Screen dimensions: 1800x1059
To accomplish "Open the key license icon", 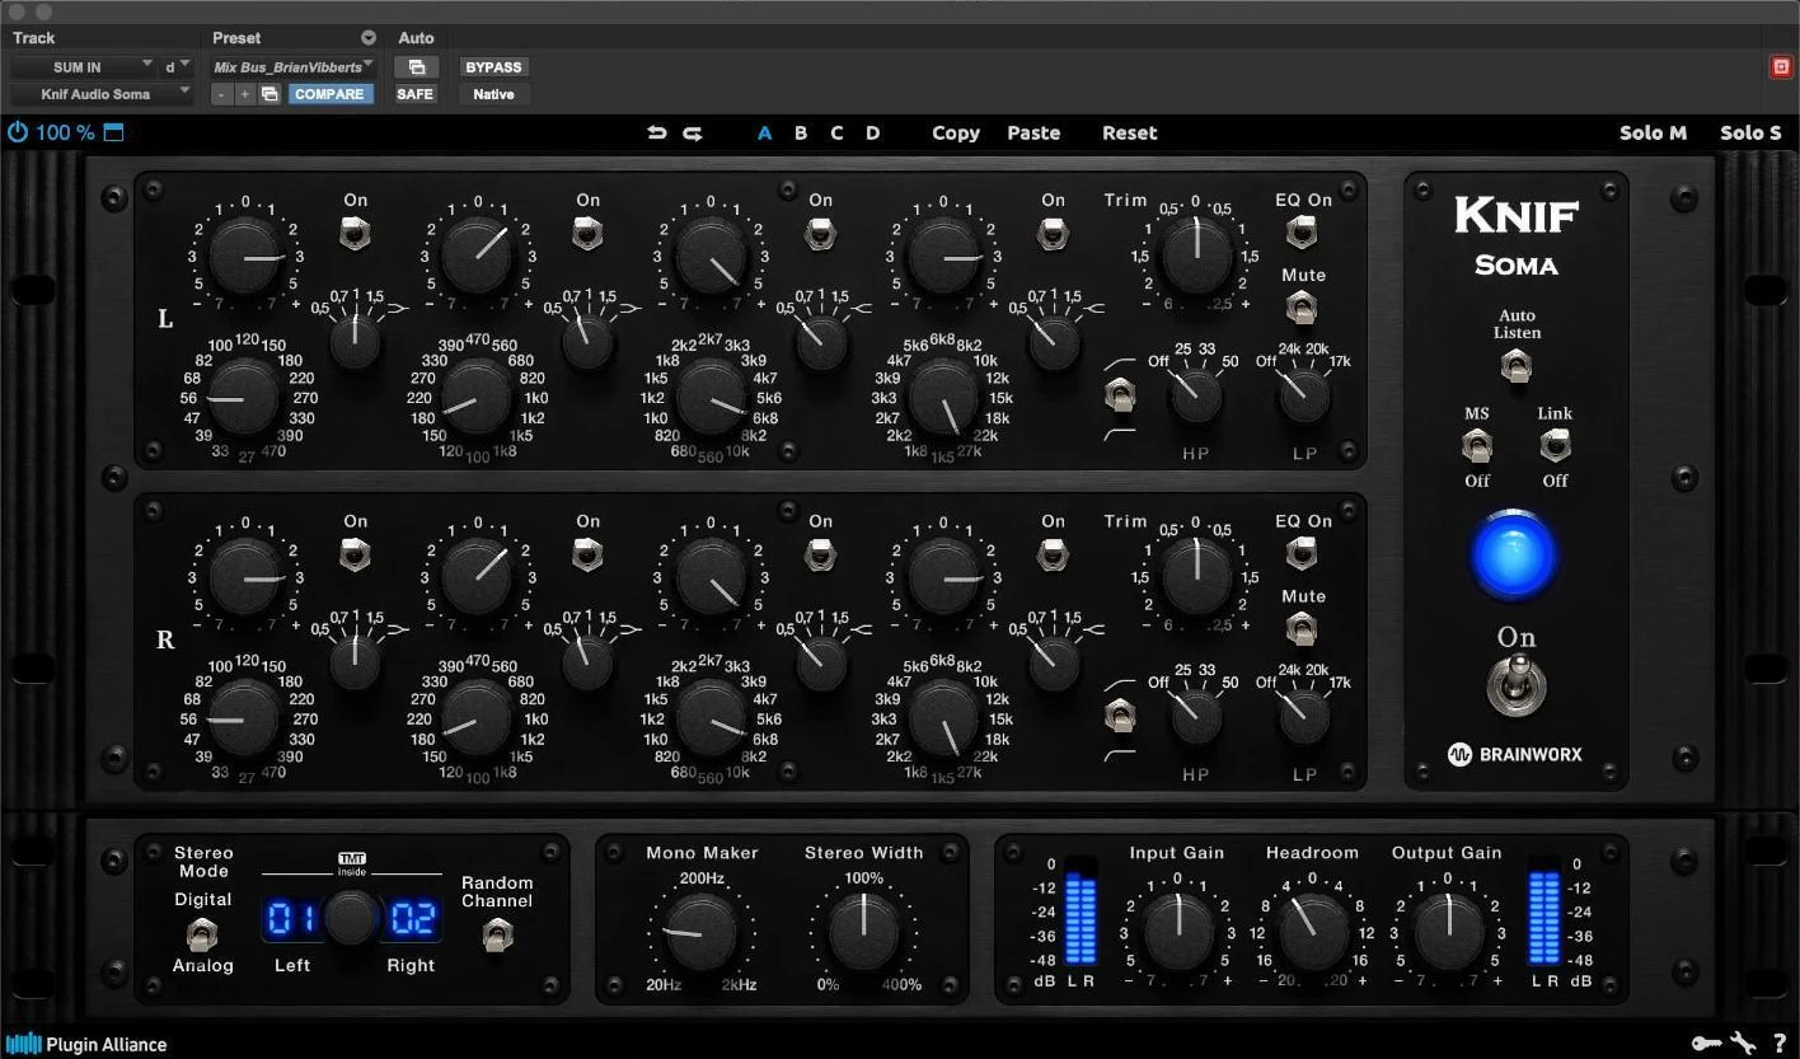I will click(x=1706, y=1044).
